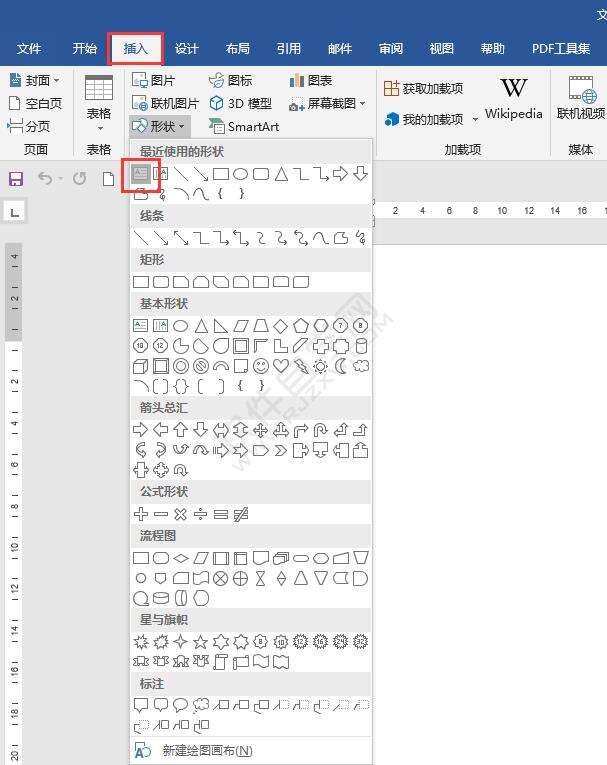Viewport: 607px width, 765px height.
Task: Select the flowchart decision diamond in 流程图
Action: (181, 558)
